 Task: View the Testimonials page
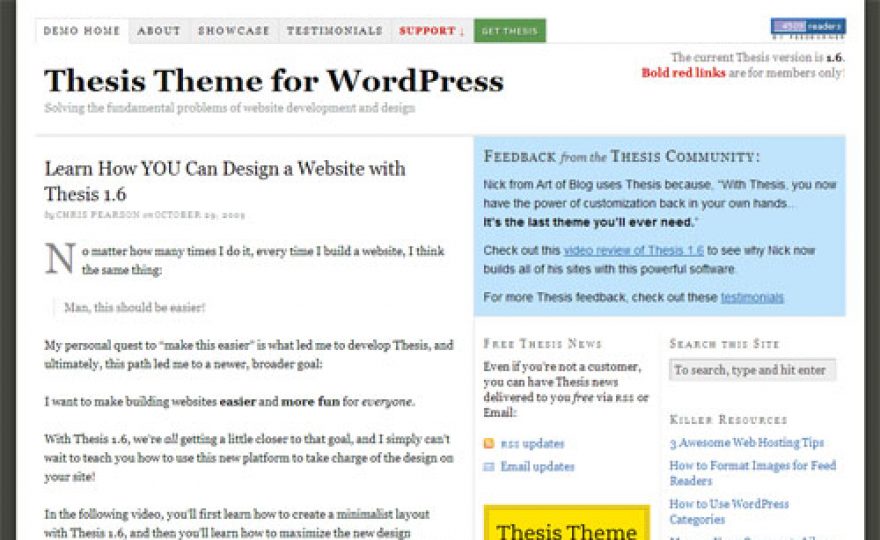pyautogui.click(x=334, y=31)
